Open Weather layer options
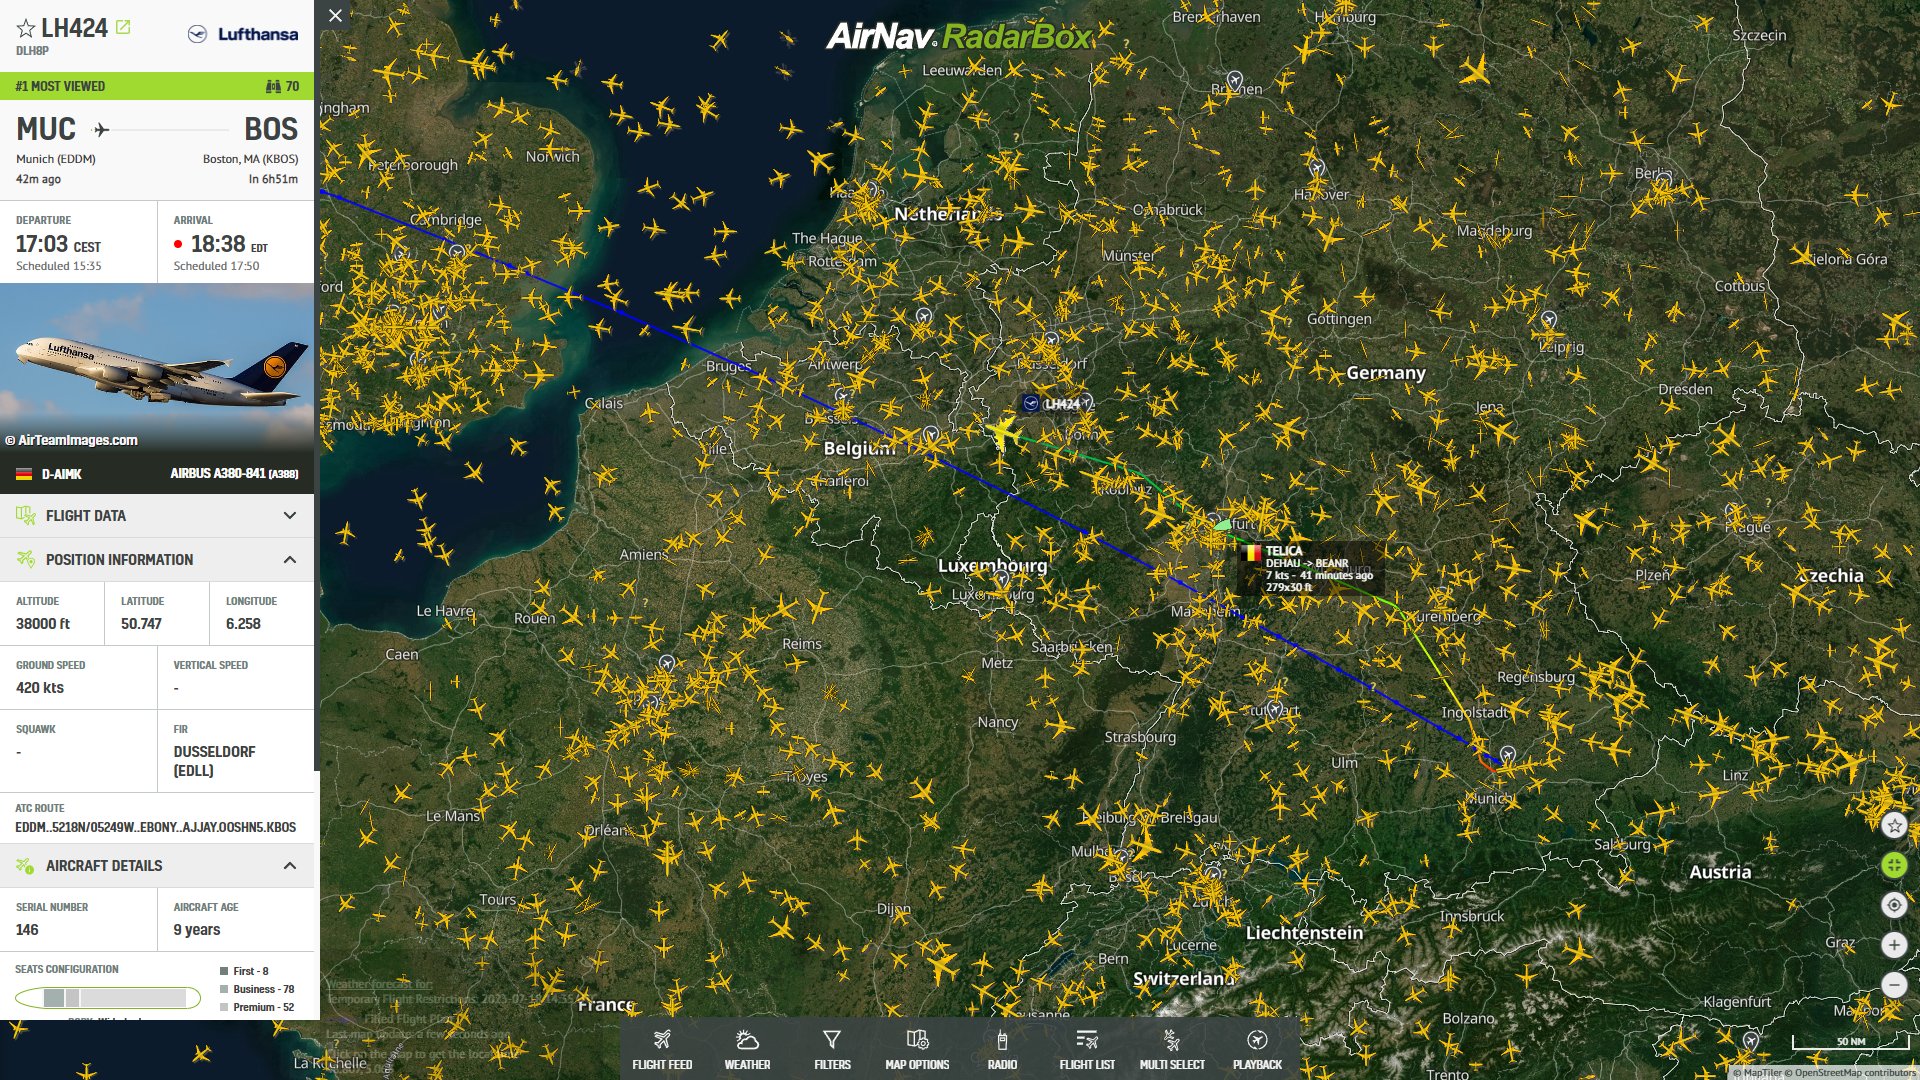The height and width of the screenshot is (1080, 1920). (747, 1049)
